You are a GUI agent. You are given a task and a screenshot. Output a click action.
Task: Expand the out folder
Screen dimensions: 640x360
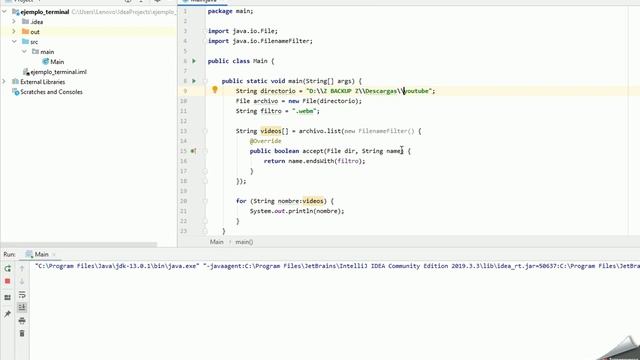pos(14,31)
